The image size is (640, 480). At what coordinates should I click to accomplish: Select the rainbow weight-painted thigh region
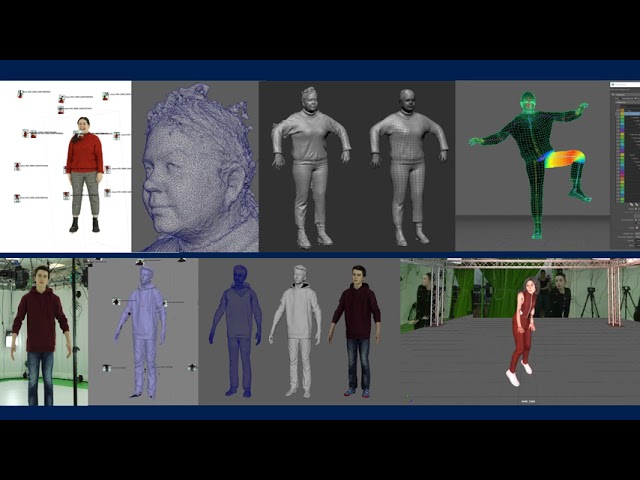coord(561,158)
